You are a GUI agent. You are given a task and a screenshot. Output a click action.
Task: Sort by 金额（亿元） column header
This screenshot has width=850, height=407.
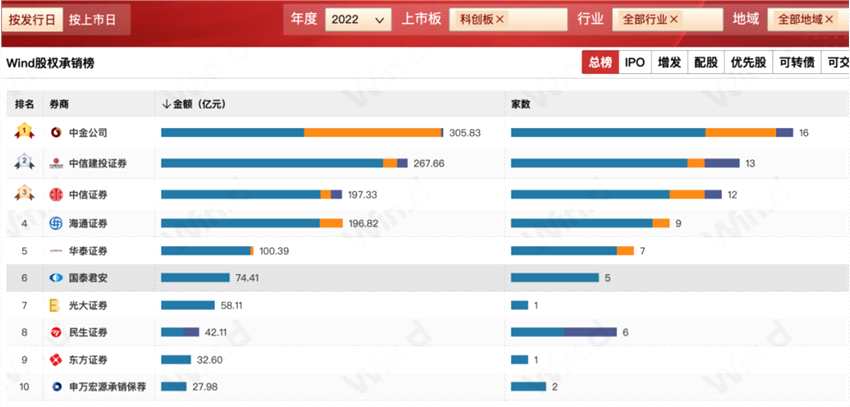[x=194, y=105]
